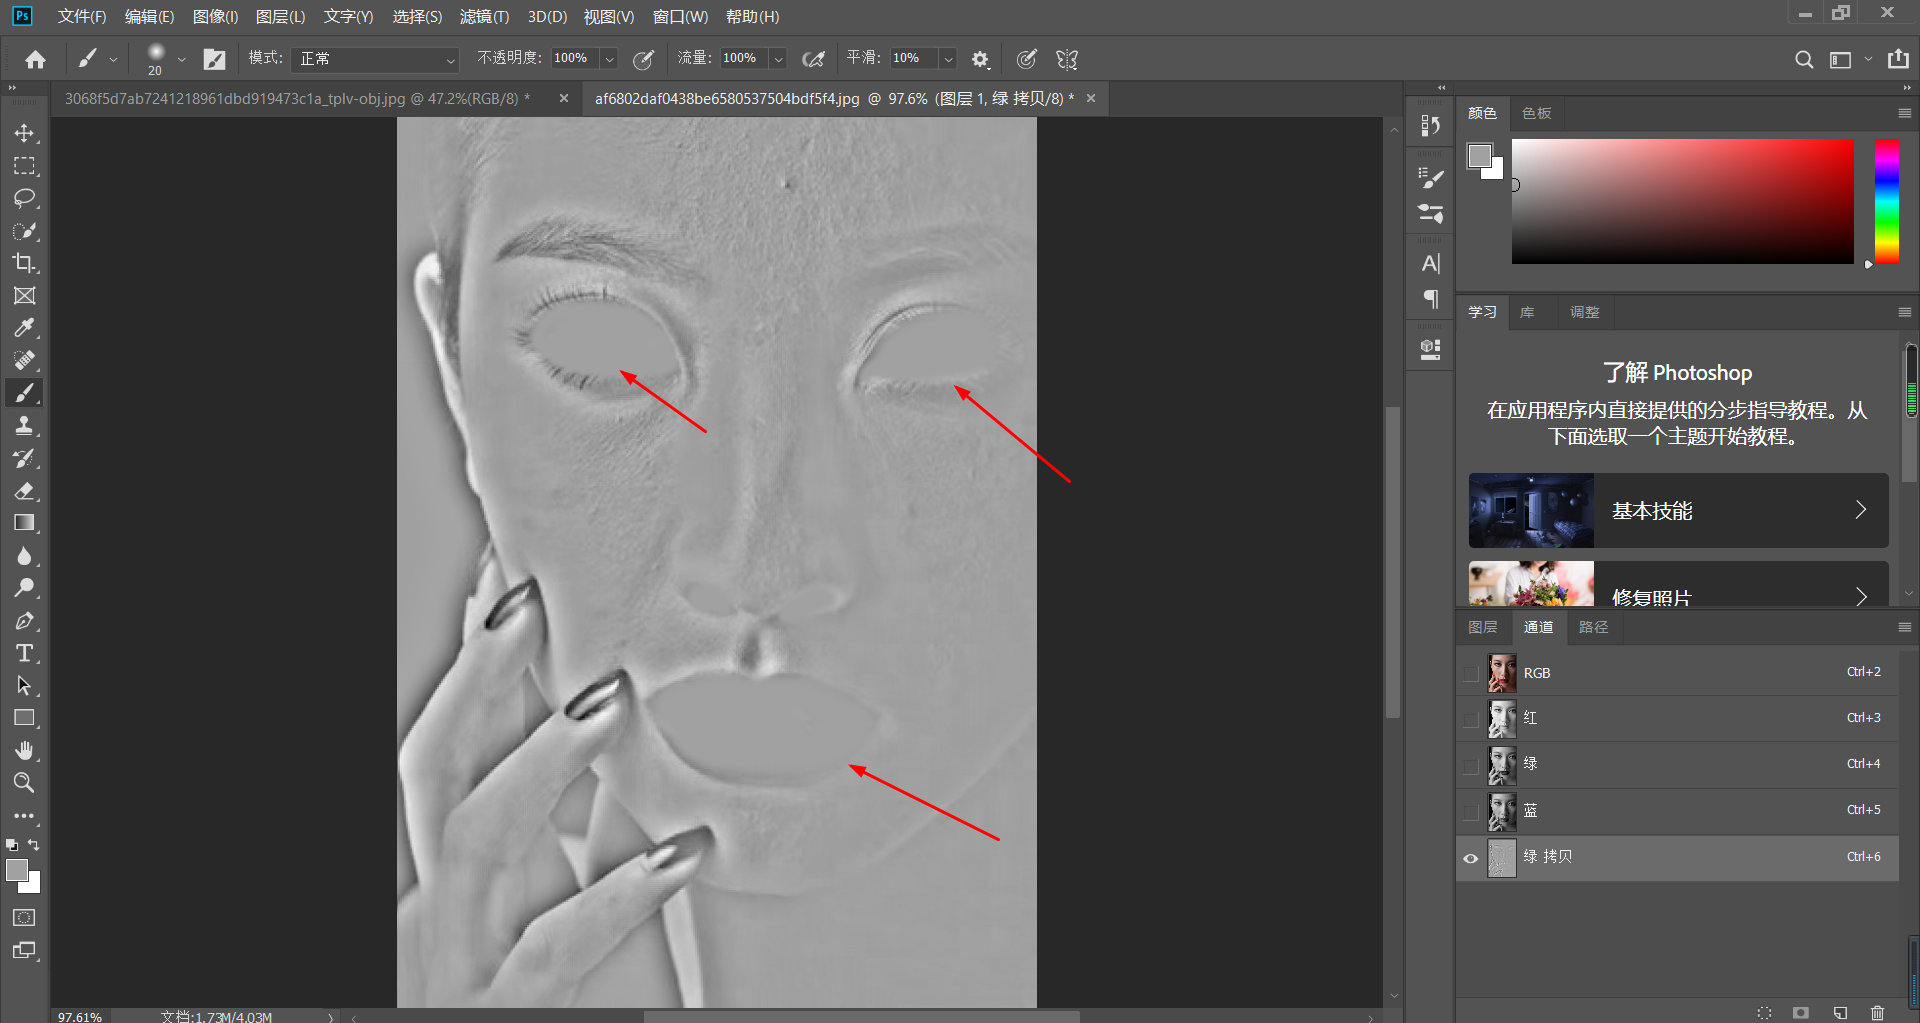Select the Gradient tool
The image size is (1920, 1023).
(x=24, y=523)
